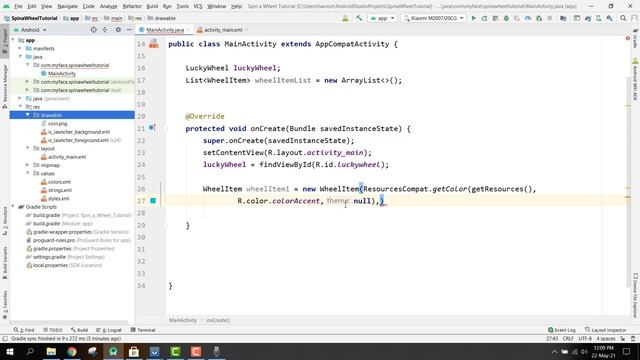640x360 pixels.
Task: Select MainActivity in project tree
Action: click(x=62, y=73)
